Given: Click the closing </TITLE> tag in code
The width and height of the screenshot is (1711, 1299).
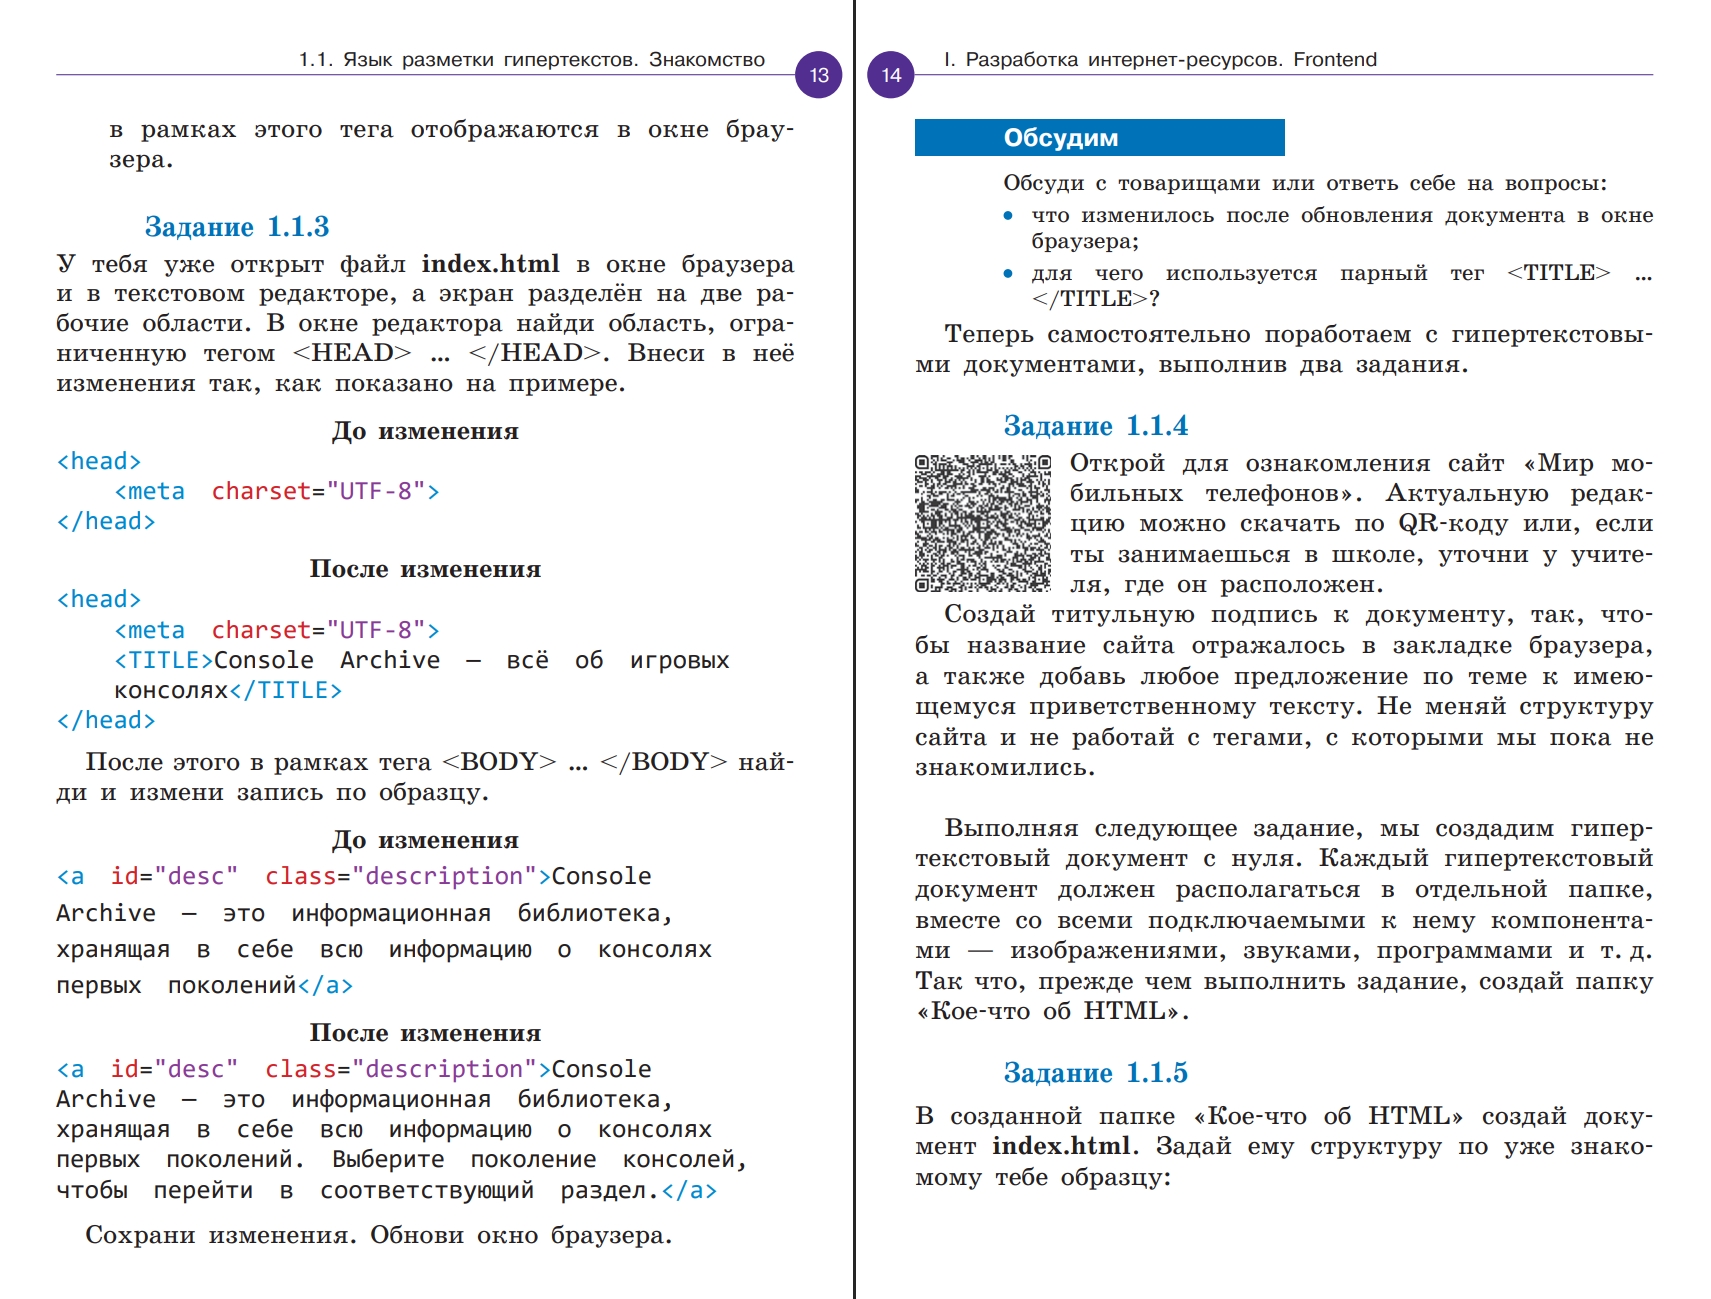Looking at the screenshot, I should (x=285, y=691).
